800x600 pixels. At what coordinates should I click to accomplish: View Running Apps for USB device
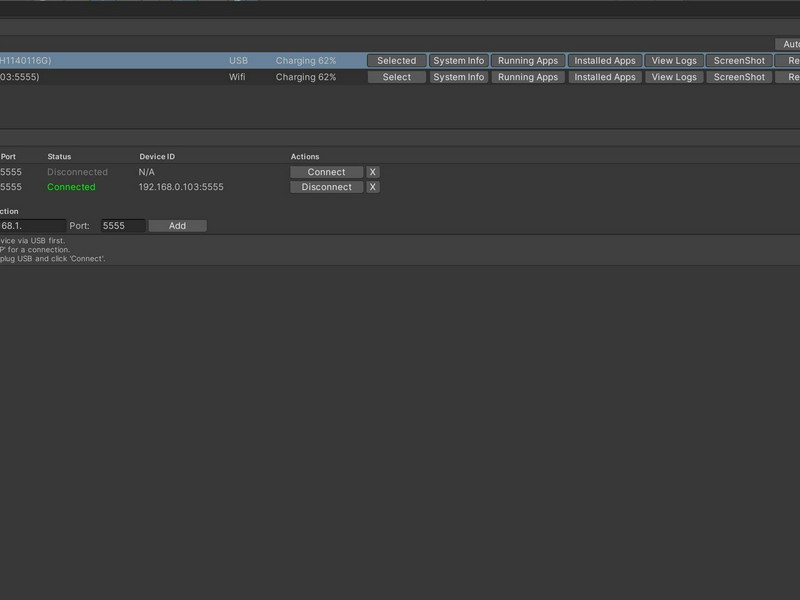(x=528, y=61)
